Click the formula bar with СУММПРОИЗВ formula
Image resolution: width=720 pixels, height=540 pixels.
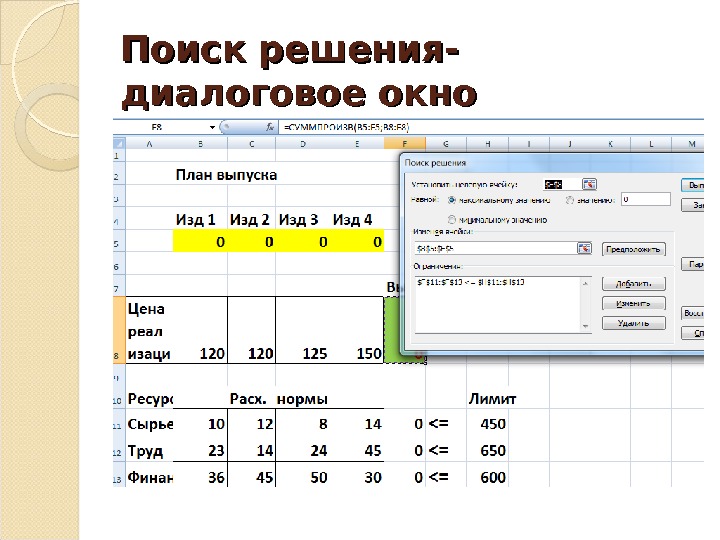tap(490, 127)
